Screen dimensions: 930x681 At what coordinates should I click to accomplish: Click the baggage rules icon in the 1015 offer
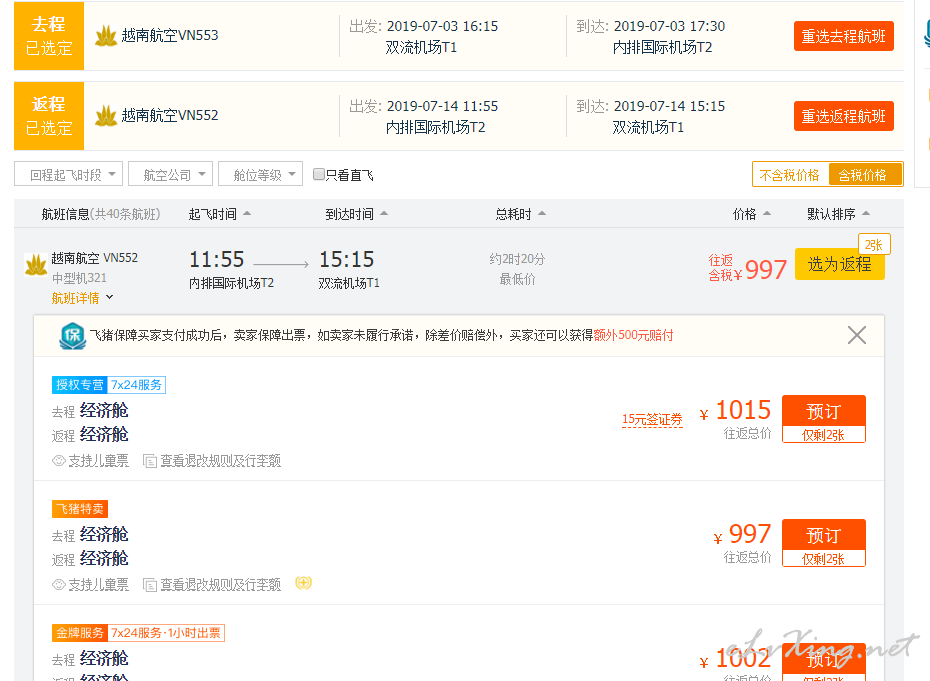[x=150, y=461]
